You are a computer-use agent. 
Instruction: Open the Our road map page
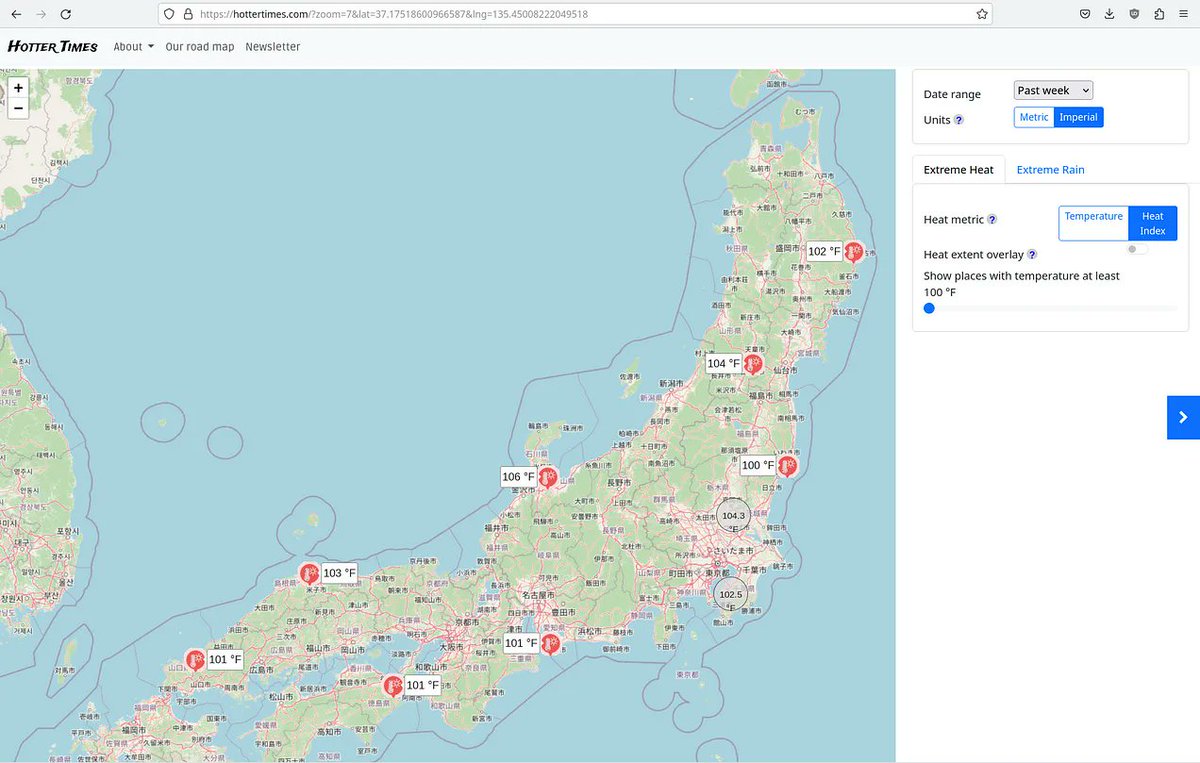(199, 46)
